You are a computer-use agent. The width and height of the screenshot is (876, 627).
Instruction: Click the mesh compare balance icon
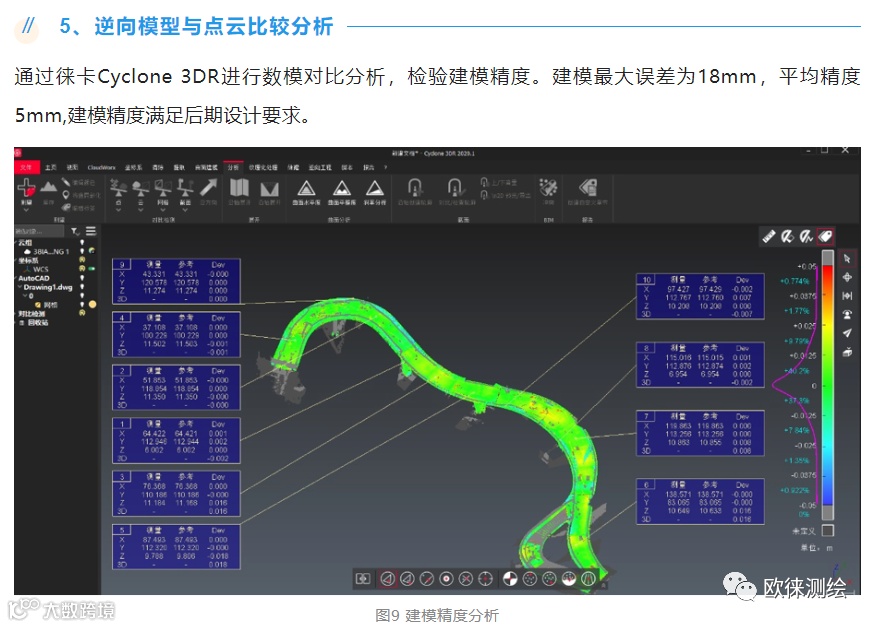[163, 188]
